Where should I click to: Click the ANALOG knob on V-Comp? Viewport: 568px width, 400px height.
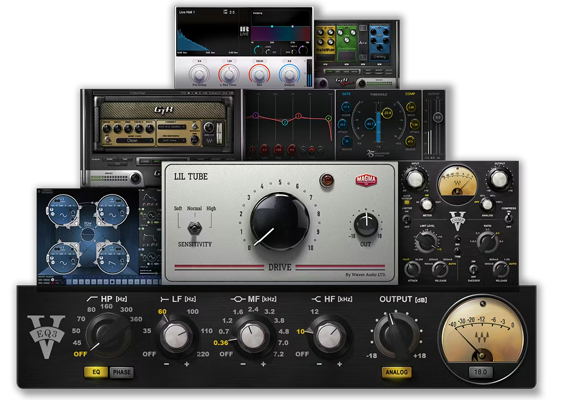487,205
